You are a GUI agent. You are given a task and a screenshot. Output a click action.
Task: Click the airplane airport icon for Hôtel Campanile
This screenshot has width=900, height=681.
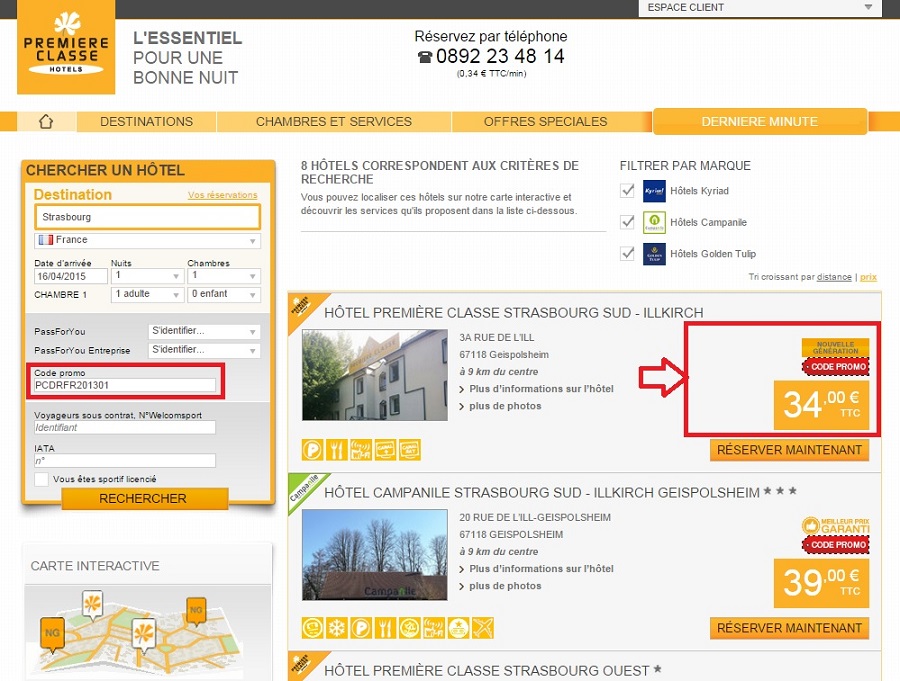pos(483,628)
